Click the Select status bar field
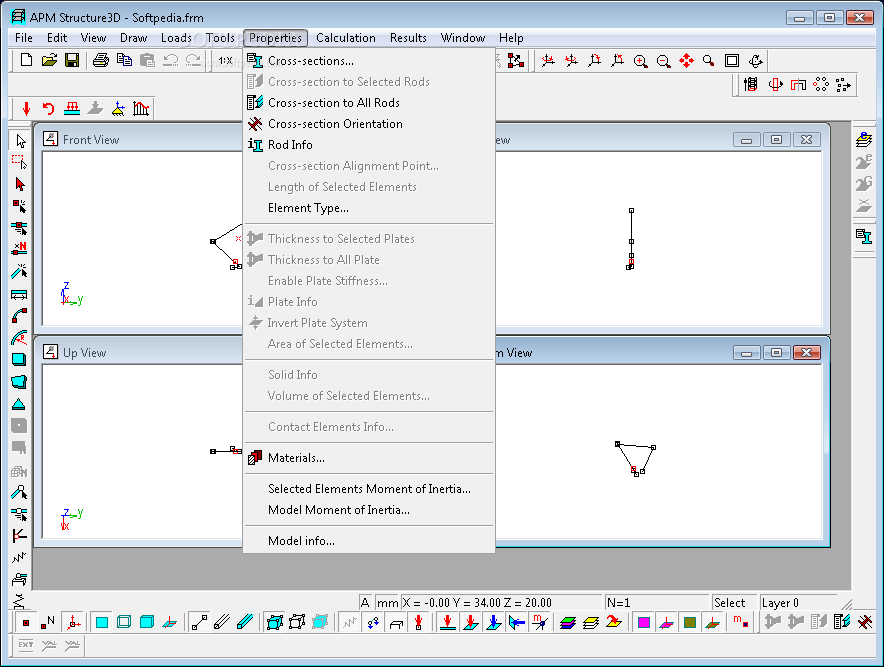This screenshot has width=884, height=667. pyautogui.click(x=733, y=603)
